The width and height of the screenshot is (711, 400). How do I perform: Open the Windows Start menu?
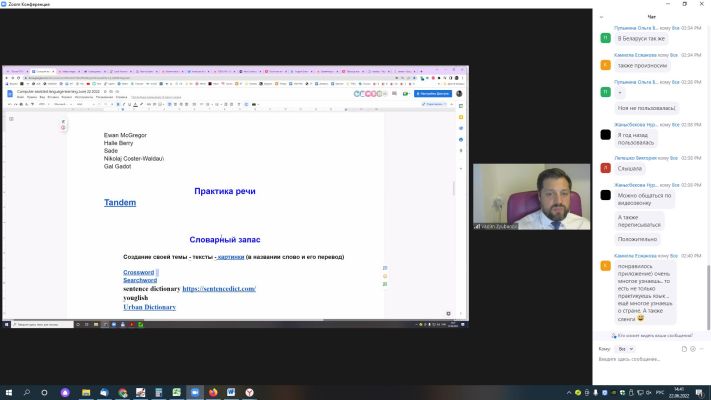tap(9, 392)
